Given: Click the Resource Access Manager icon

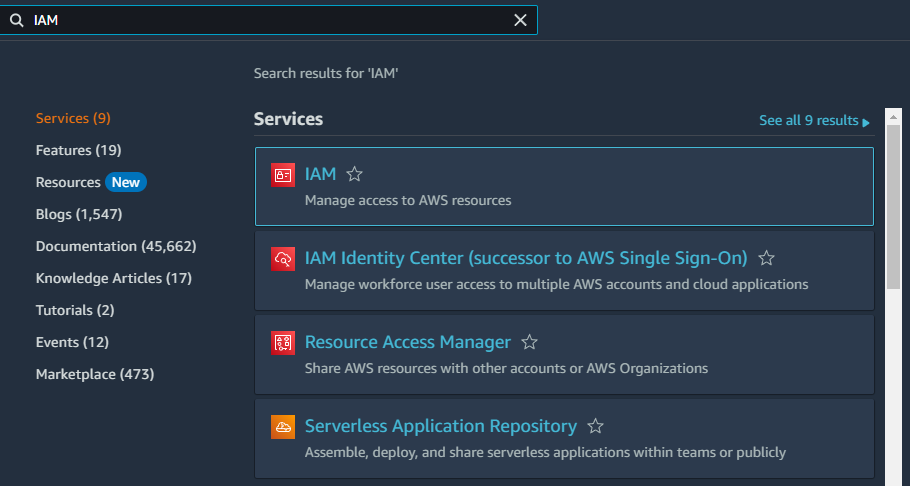Looking at the screenshot, I should 283,343.
